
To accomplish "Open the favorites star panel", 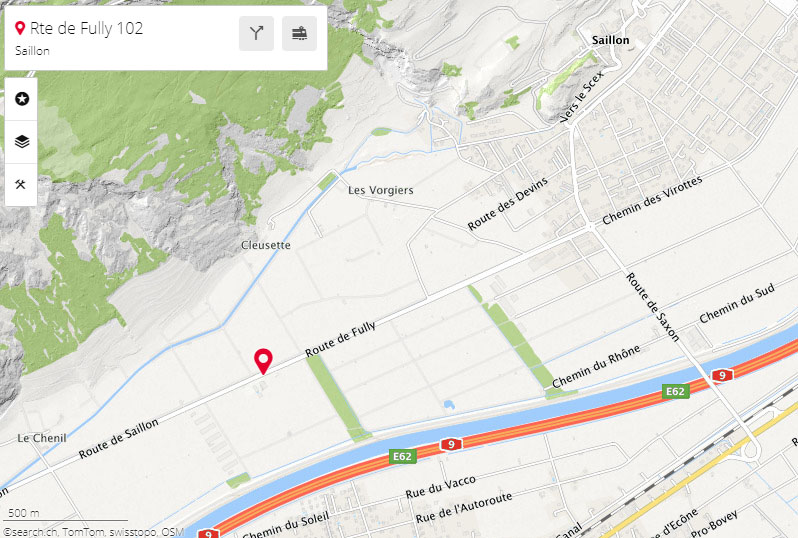I will 21,99.
